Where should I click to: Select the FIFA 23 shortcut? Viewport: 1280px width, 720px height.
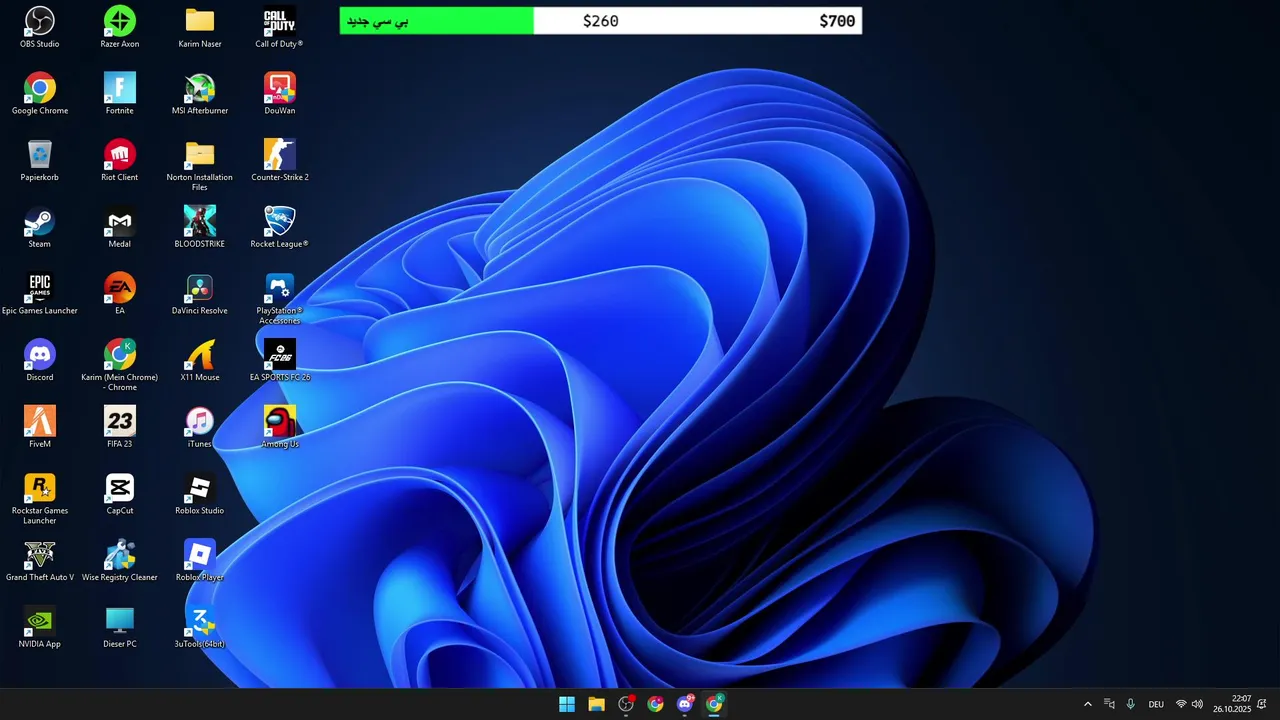pos(120,427)
